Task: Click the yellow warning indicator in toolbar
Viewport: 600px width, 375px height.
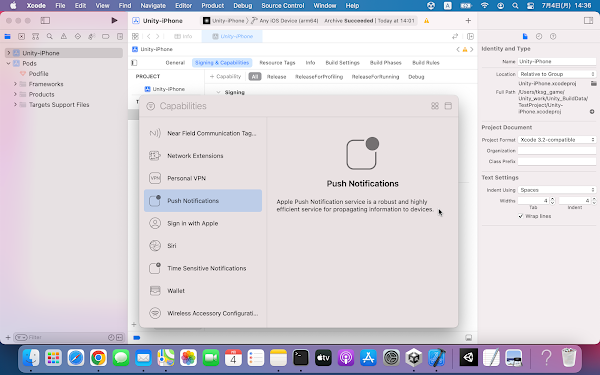Action: point(426,21)
